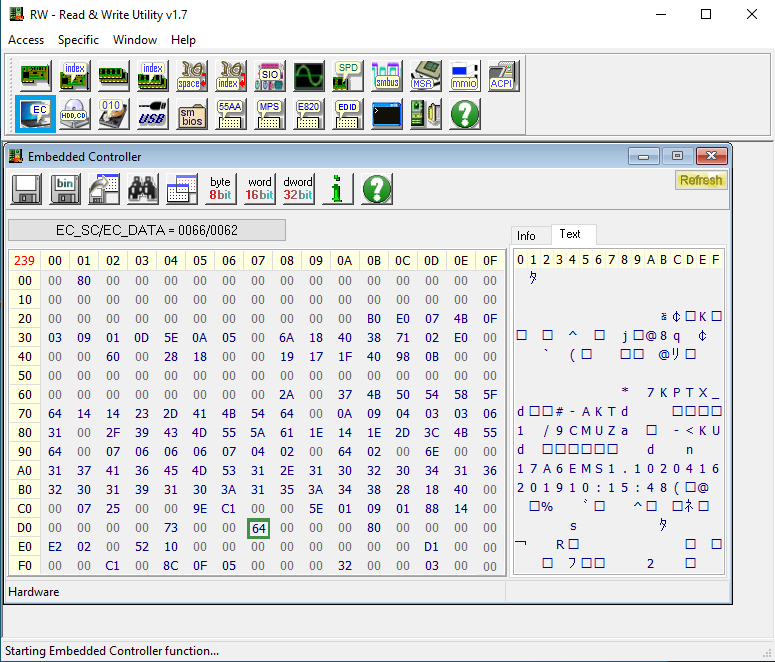Select the 6E cell in row 90
The image size is (775, 662).
431,452
